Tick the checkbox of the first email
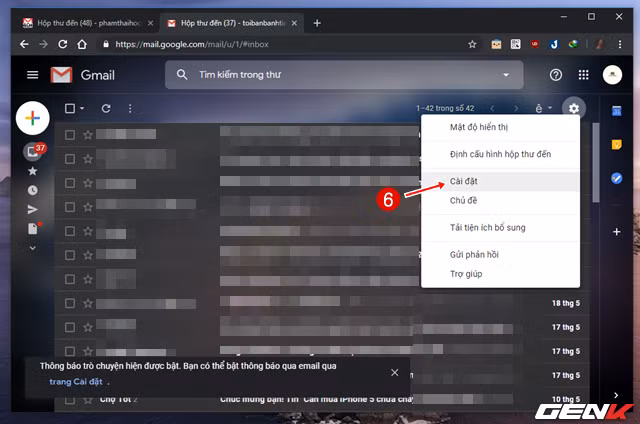 point(70,135)
